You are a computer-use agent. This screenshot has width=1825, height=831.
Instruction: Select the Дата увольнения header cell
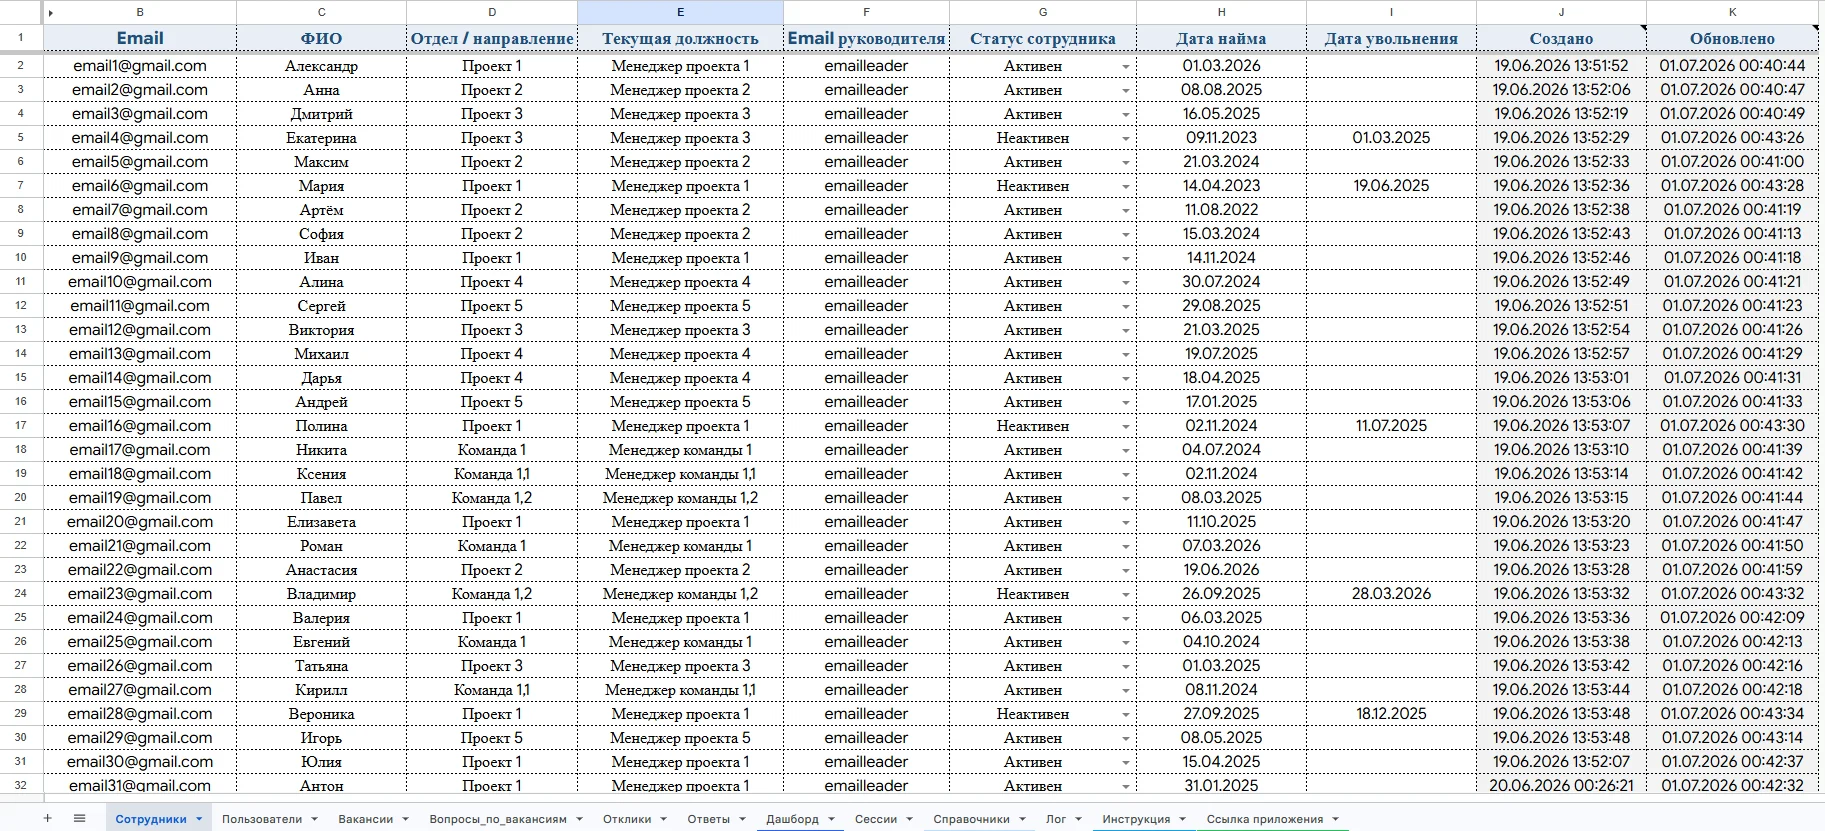tap(1391, 38)
